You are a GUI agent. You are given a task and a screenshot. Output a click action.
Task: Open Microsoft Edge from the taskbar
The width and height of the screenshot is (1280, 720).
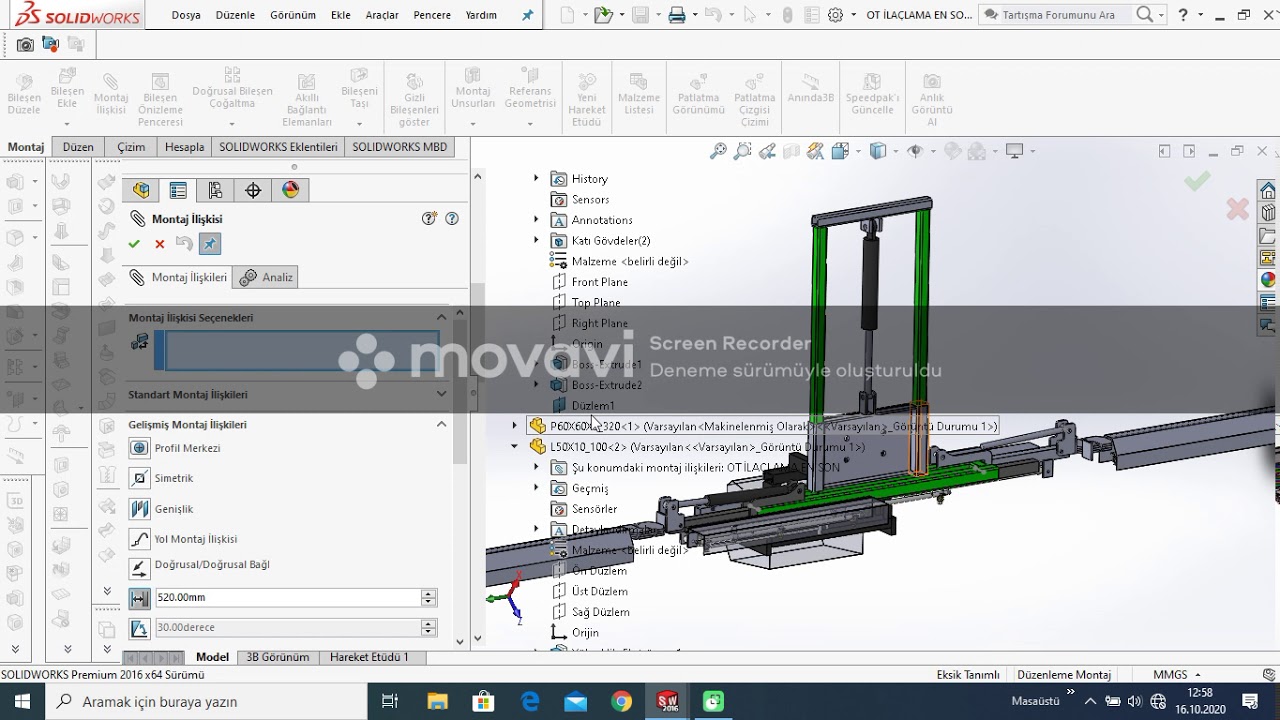click(x=530, y=701)
